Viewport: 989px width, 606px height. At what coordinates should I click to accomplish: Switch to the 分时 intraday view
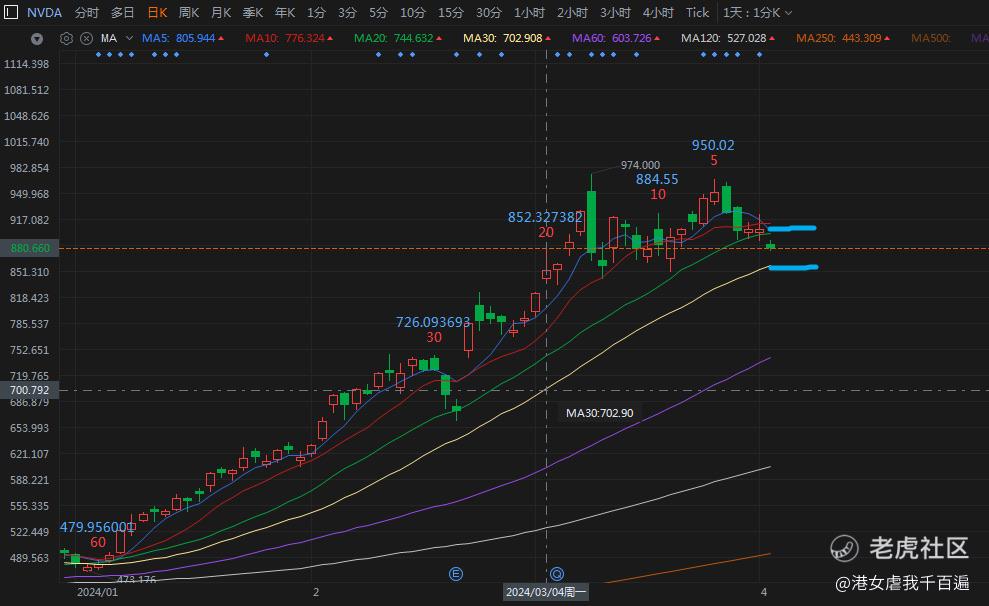(86, 13)
